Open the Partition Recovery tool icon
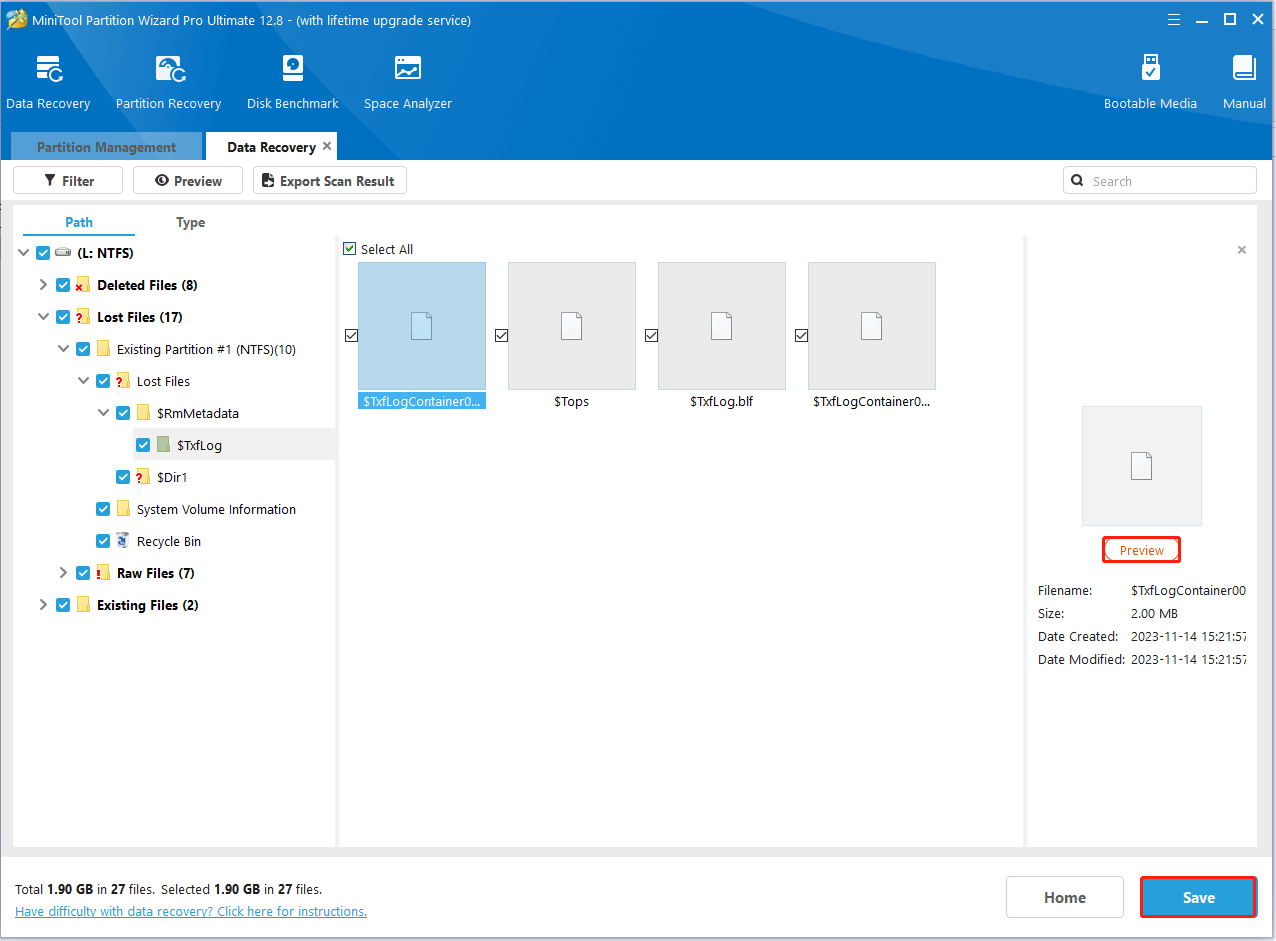The image size is (1276, 941). coord(169,69)
